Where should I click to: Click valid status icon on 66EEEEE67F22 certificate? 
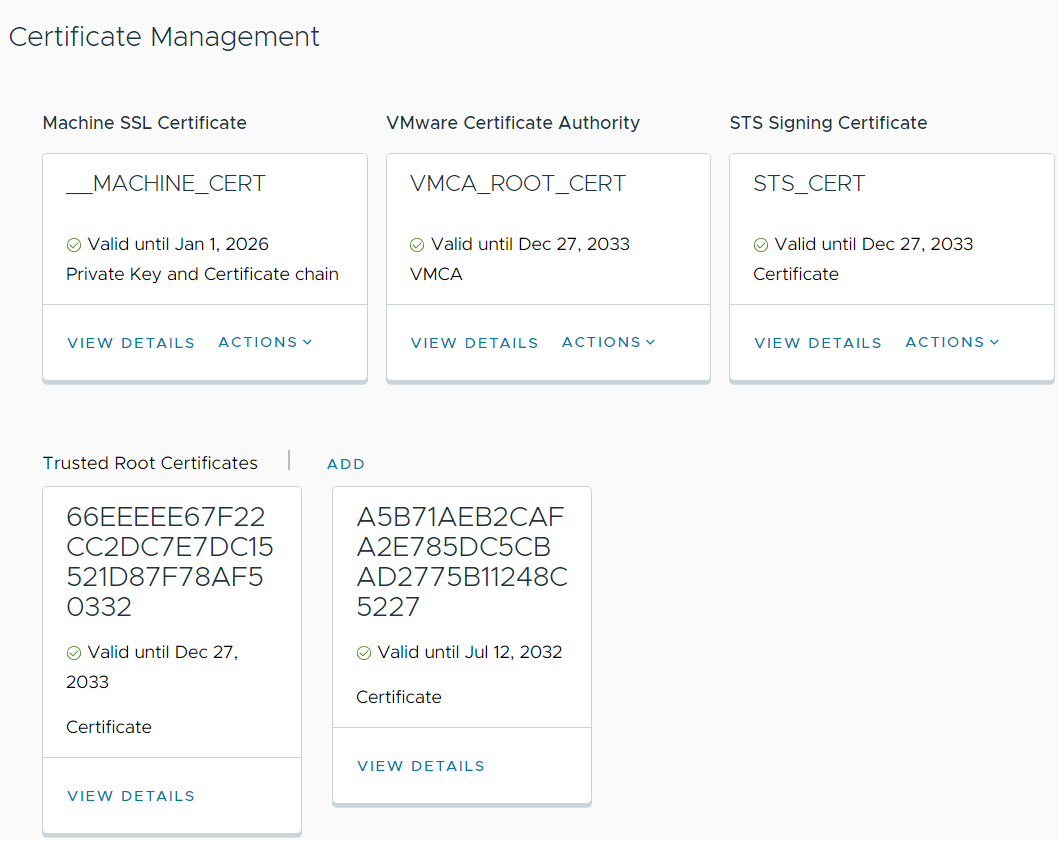coord(74,653)
